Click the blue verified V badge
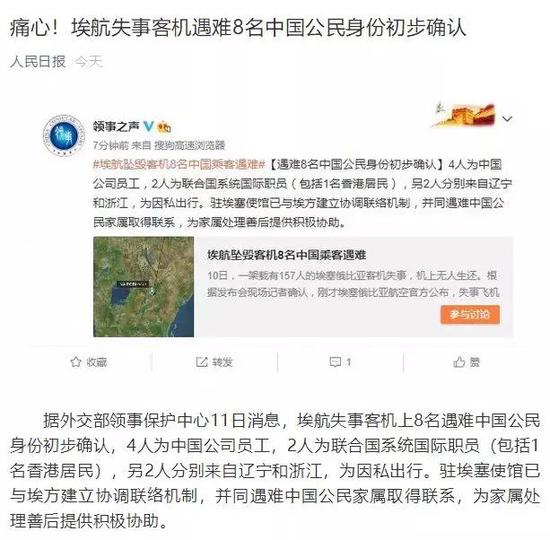 click(148, 126)
